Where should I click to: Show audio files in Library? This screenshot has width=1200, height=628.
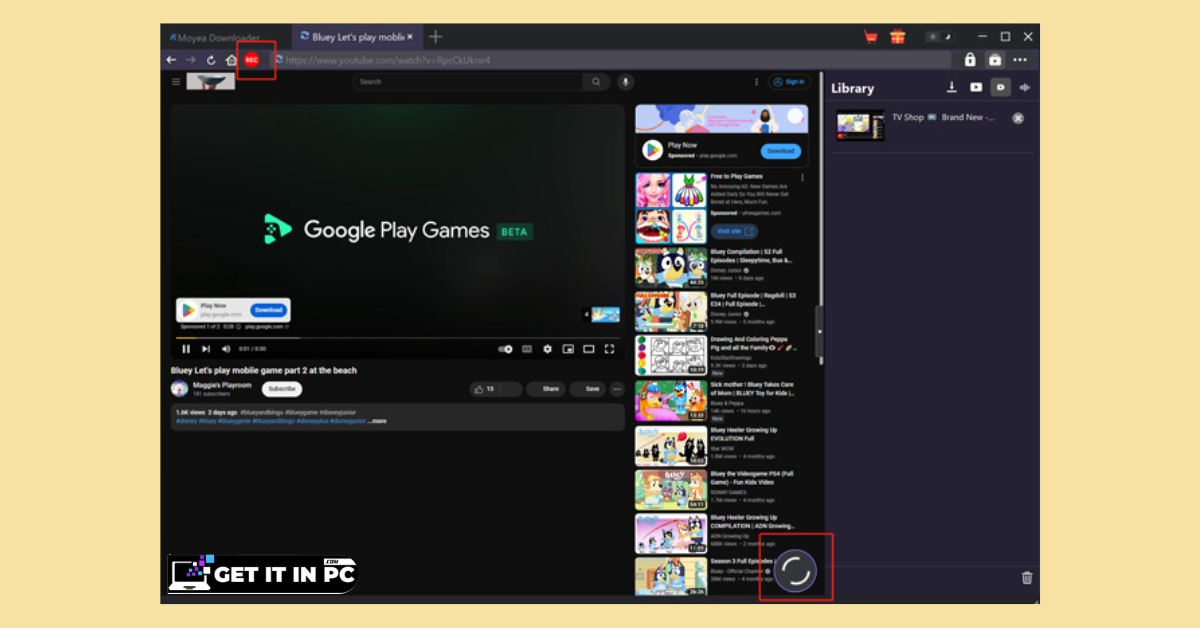1024,88
